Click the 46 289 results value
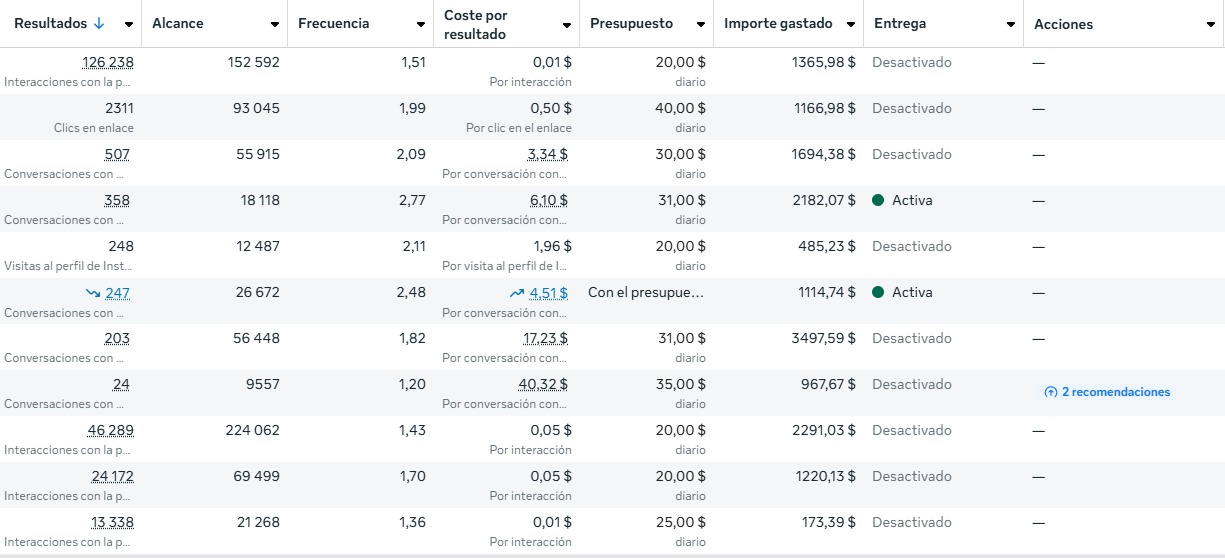 pyautogui.click(x=111, y=430)
